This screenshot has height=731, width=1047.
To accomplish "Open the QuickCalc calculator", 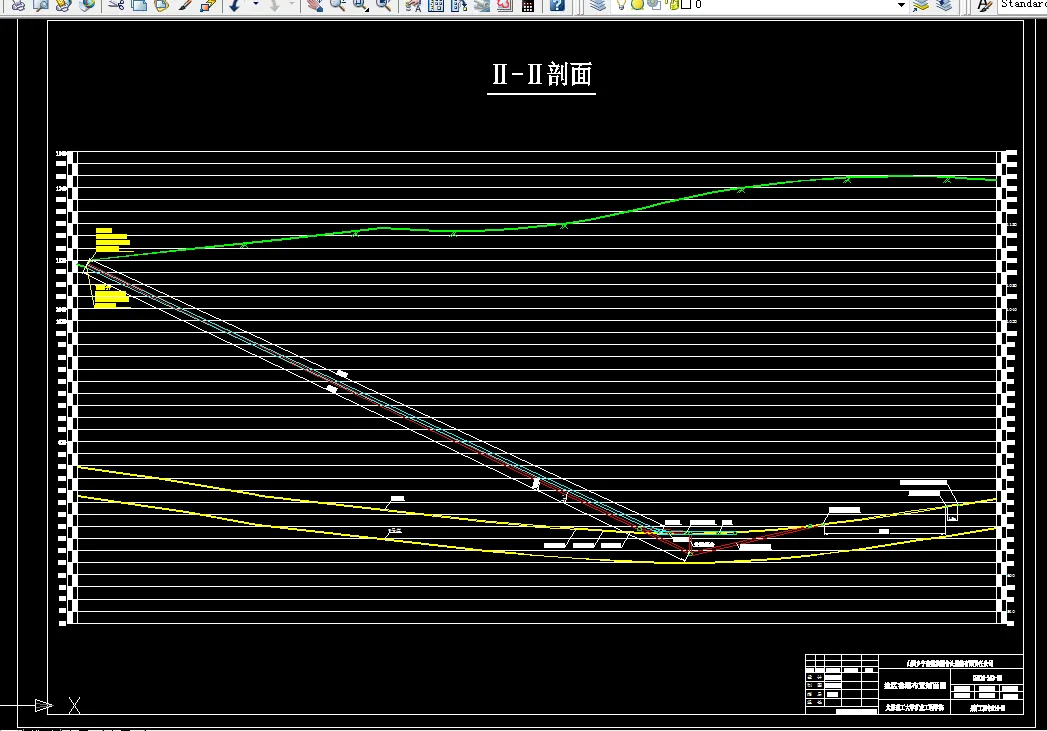I will (x=528, y=5).
